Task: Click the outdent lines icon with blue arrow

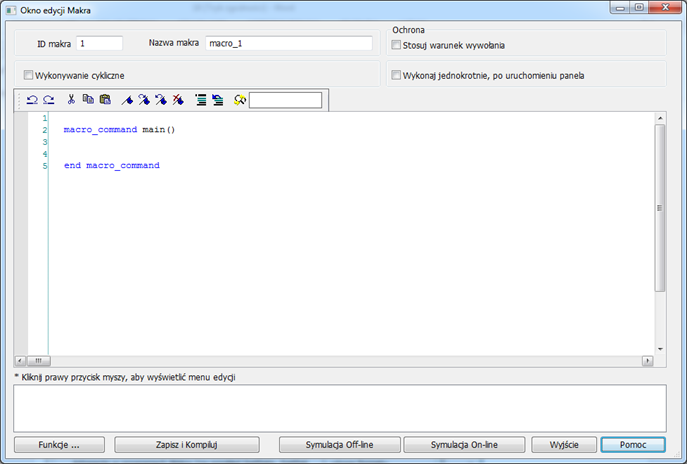Action: pos(218,100)
